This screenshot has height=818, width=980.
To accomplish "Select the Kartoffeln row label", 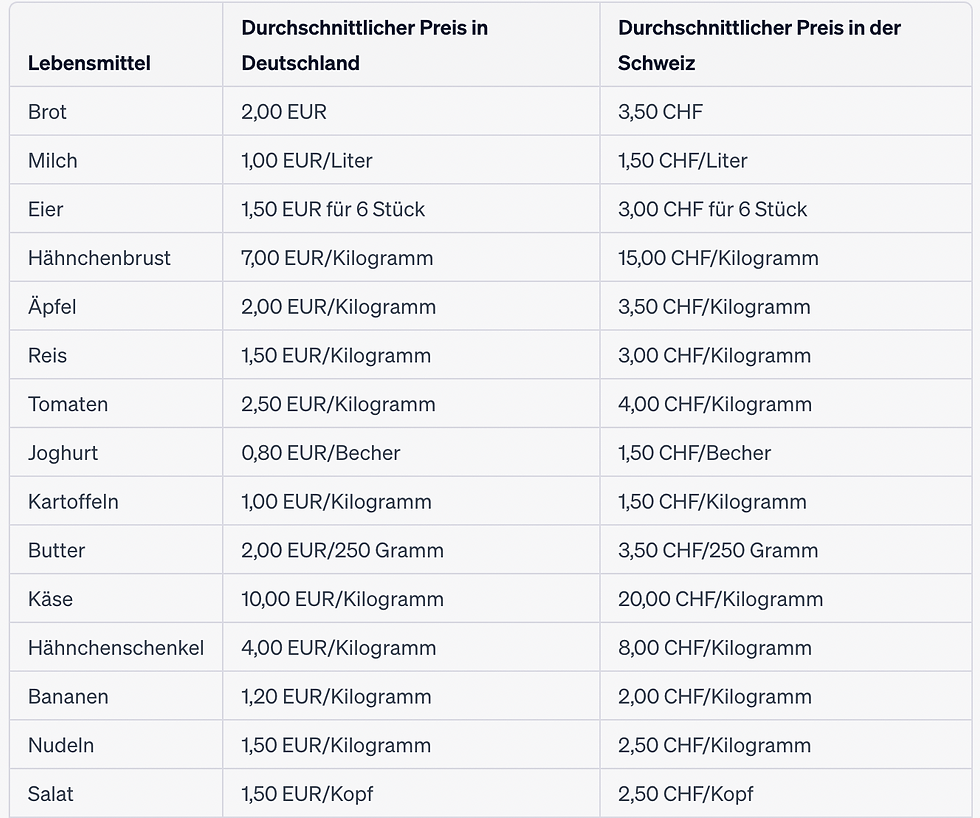I will tap(73, 502).
